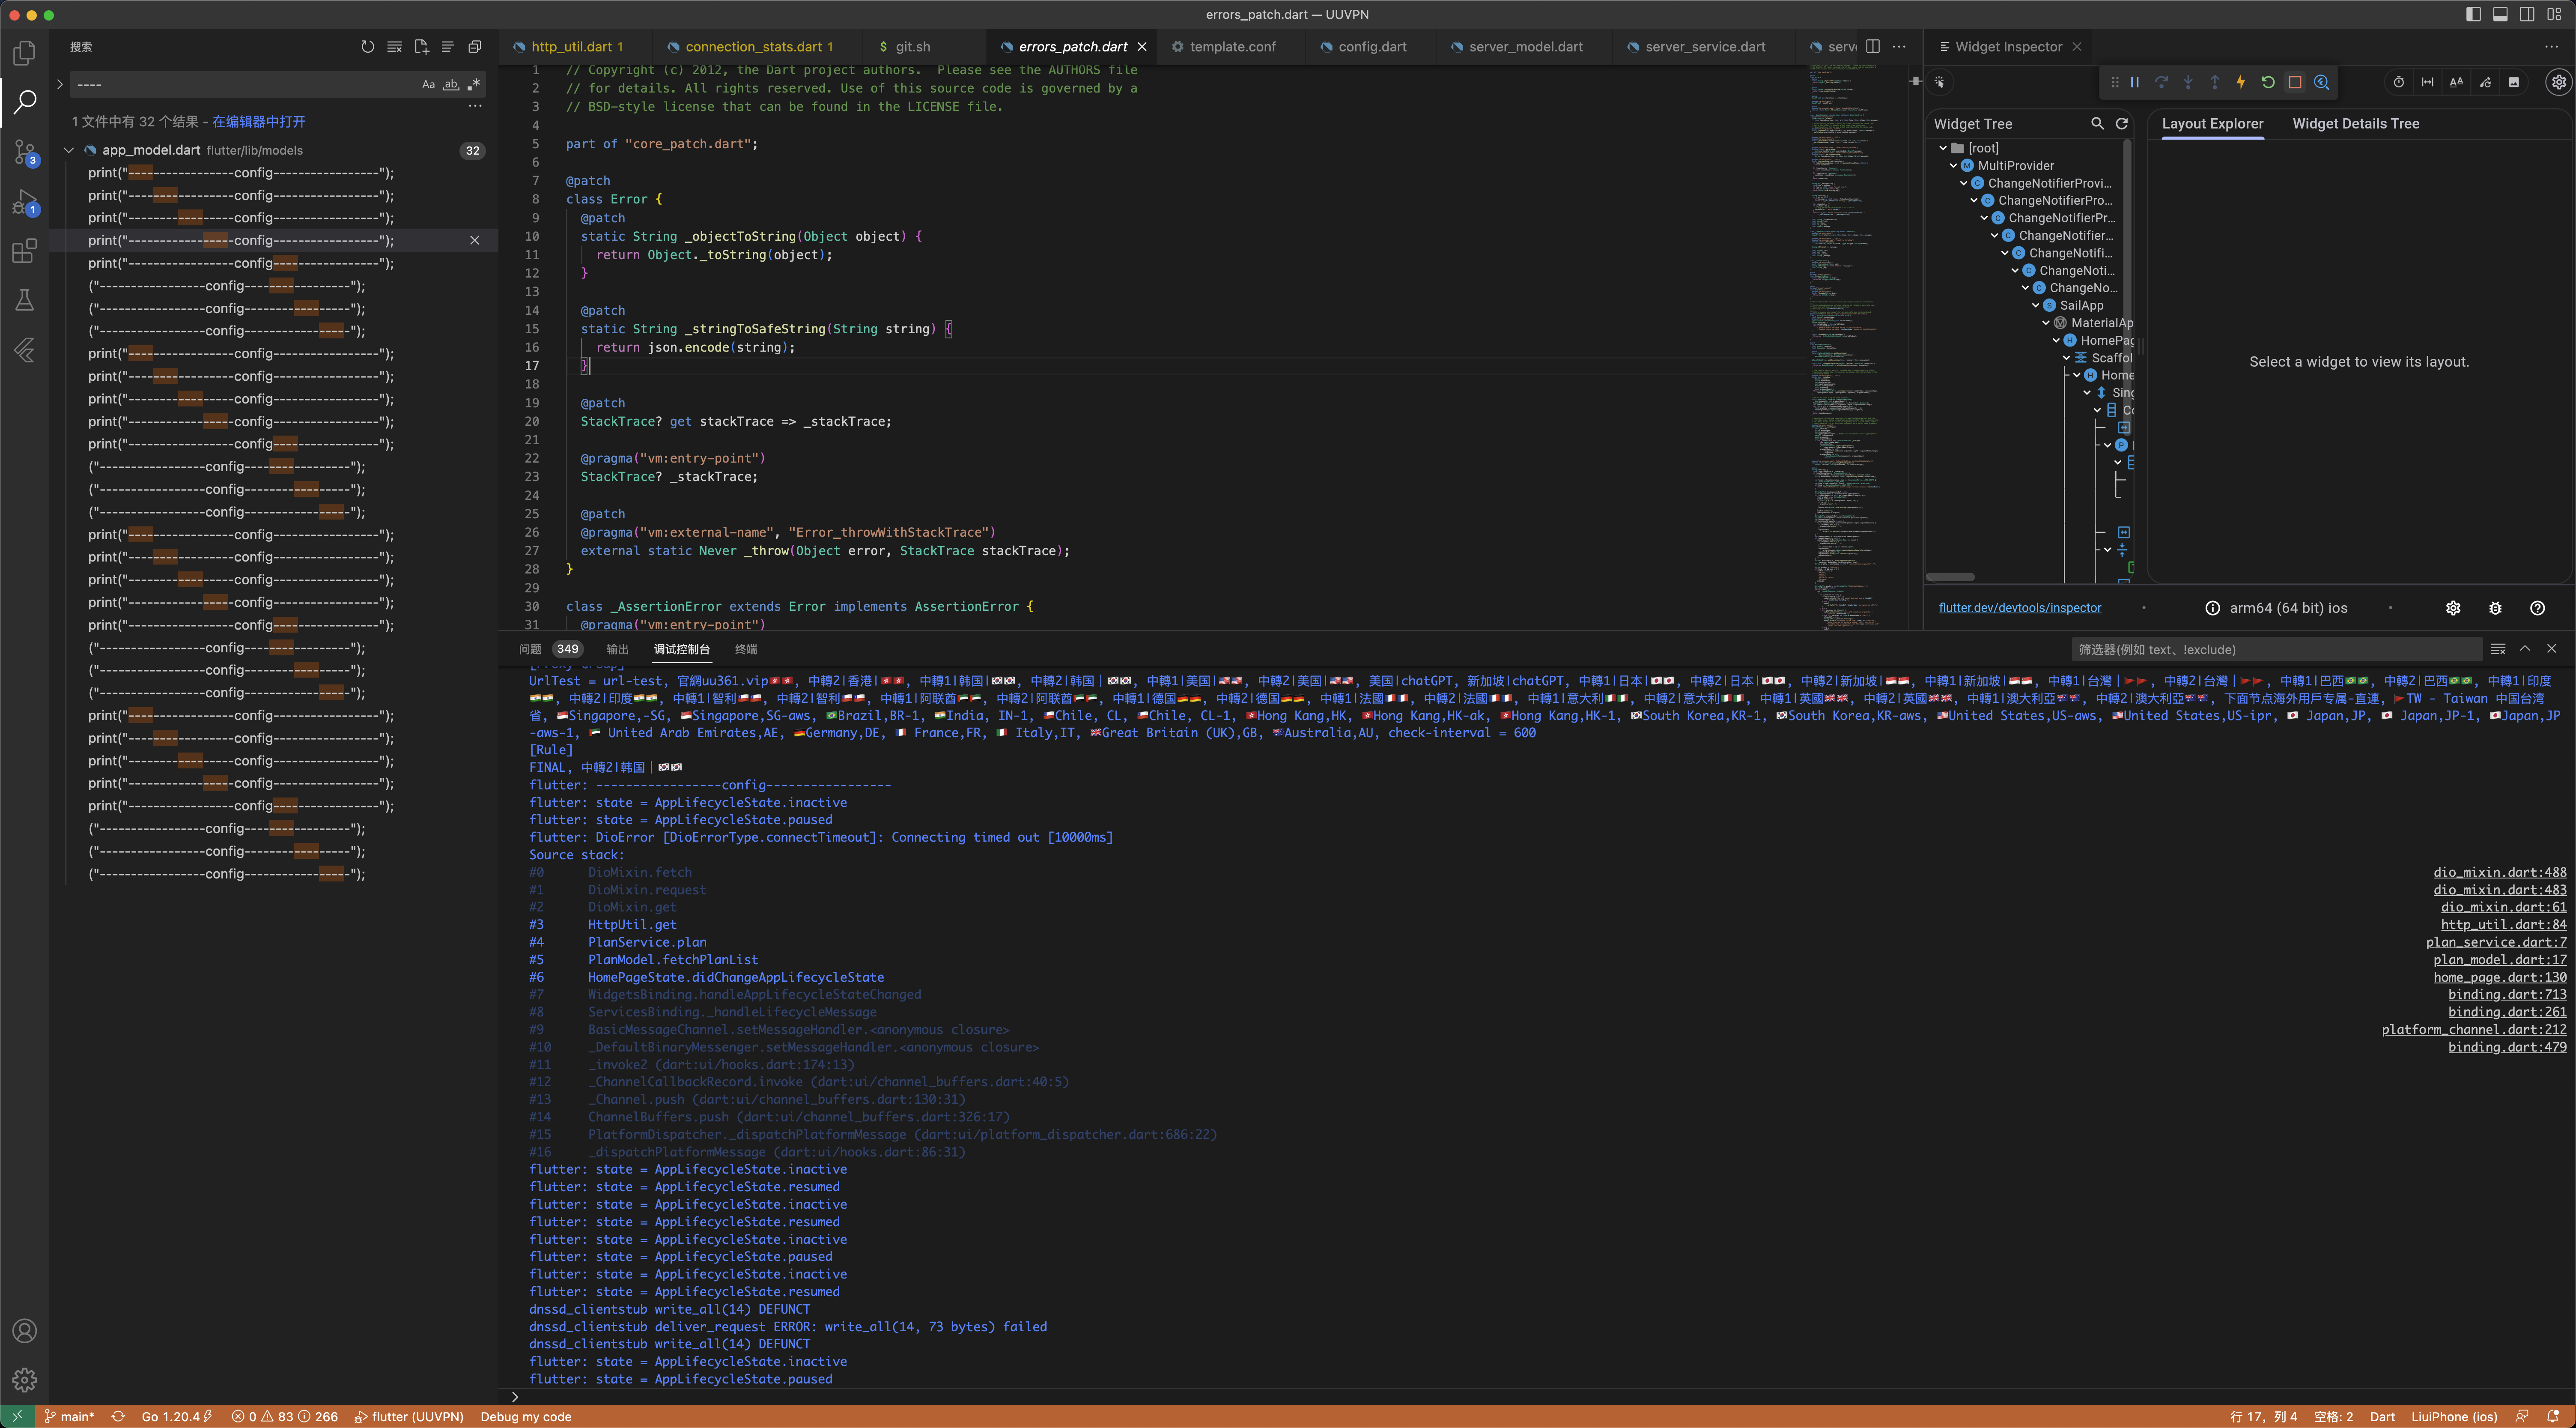Collapse the app_model.dart results group
Screen dimensions: 2576x1428
(69, 150)
